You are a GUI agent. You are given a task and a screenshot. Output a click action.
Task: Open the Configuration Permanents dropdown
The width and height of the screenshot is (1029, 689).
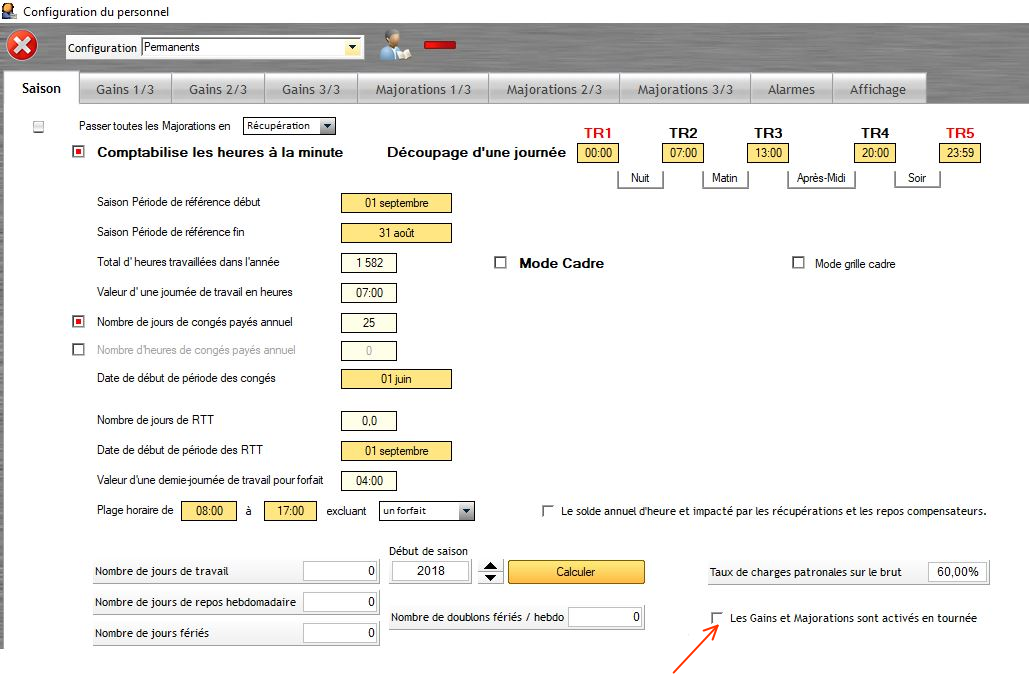point(352,47)
